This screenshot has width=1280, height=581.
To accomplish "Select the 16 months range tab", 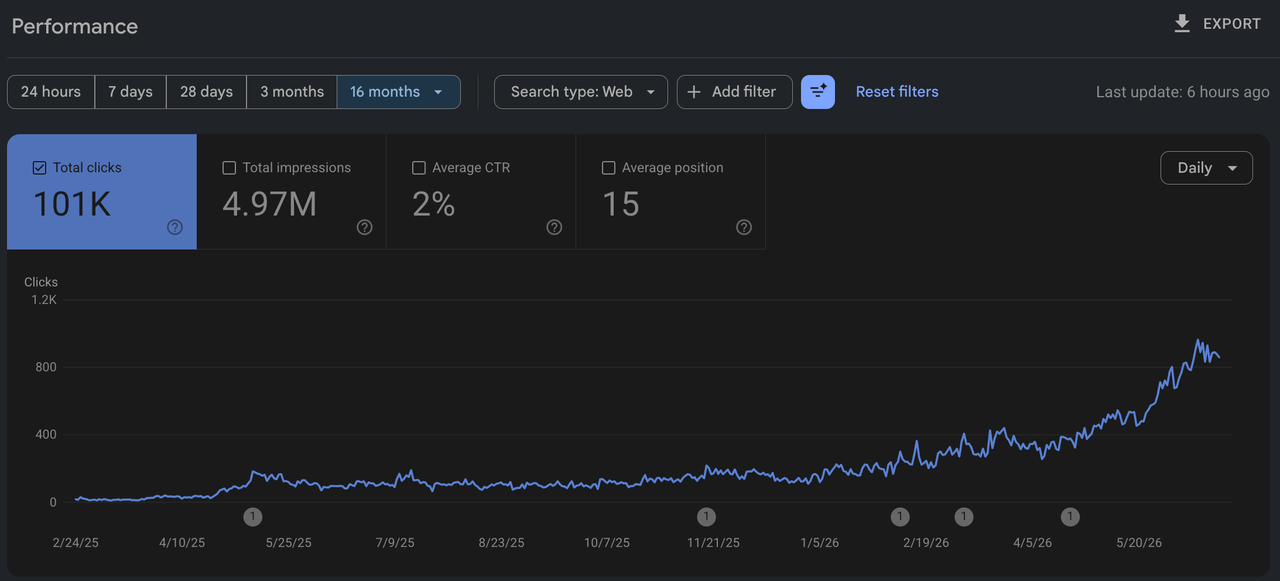I will pyautogui.click(x=398, y=92).
